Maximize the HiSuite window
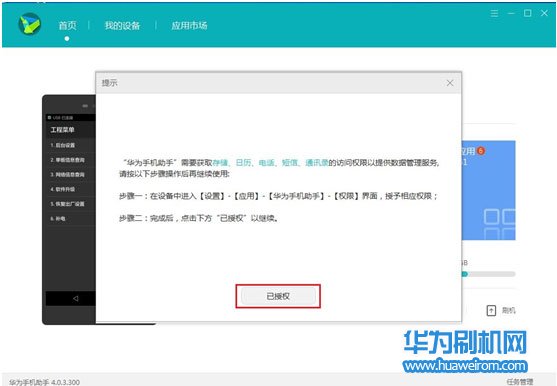Screen dimensions: 557x386 (528, 13)
